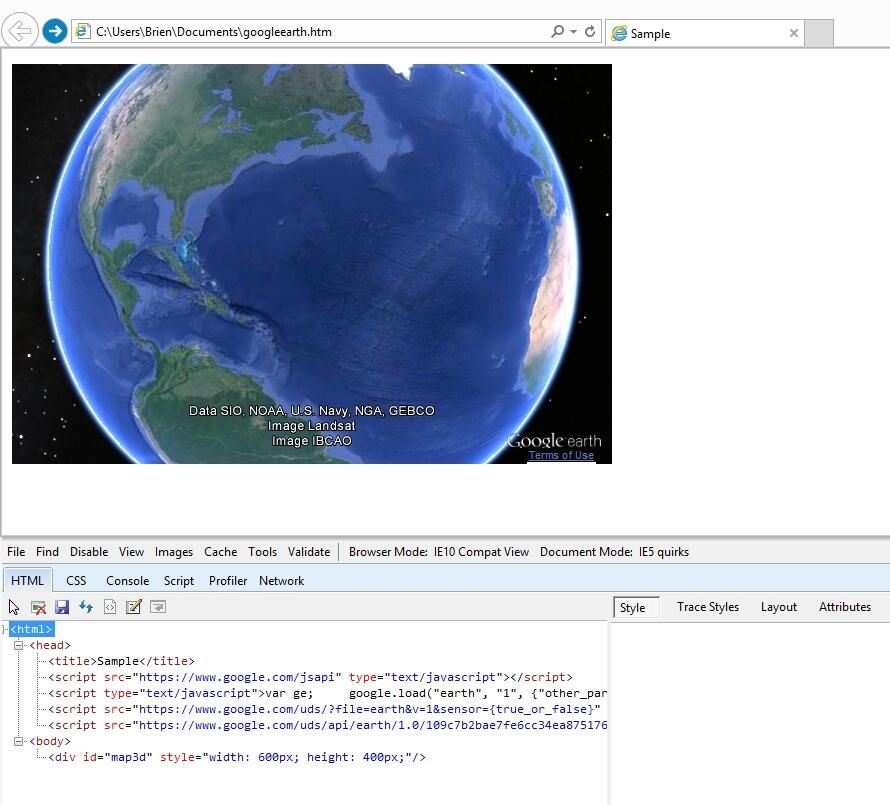Screen dimensions: 890x805
Task: Switch to the Console tab
Action: click(x=126, y=580)
